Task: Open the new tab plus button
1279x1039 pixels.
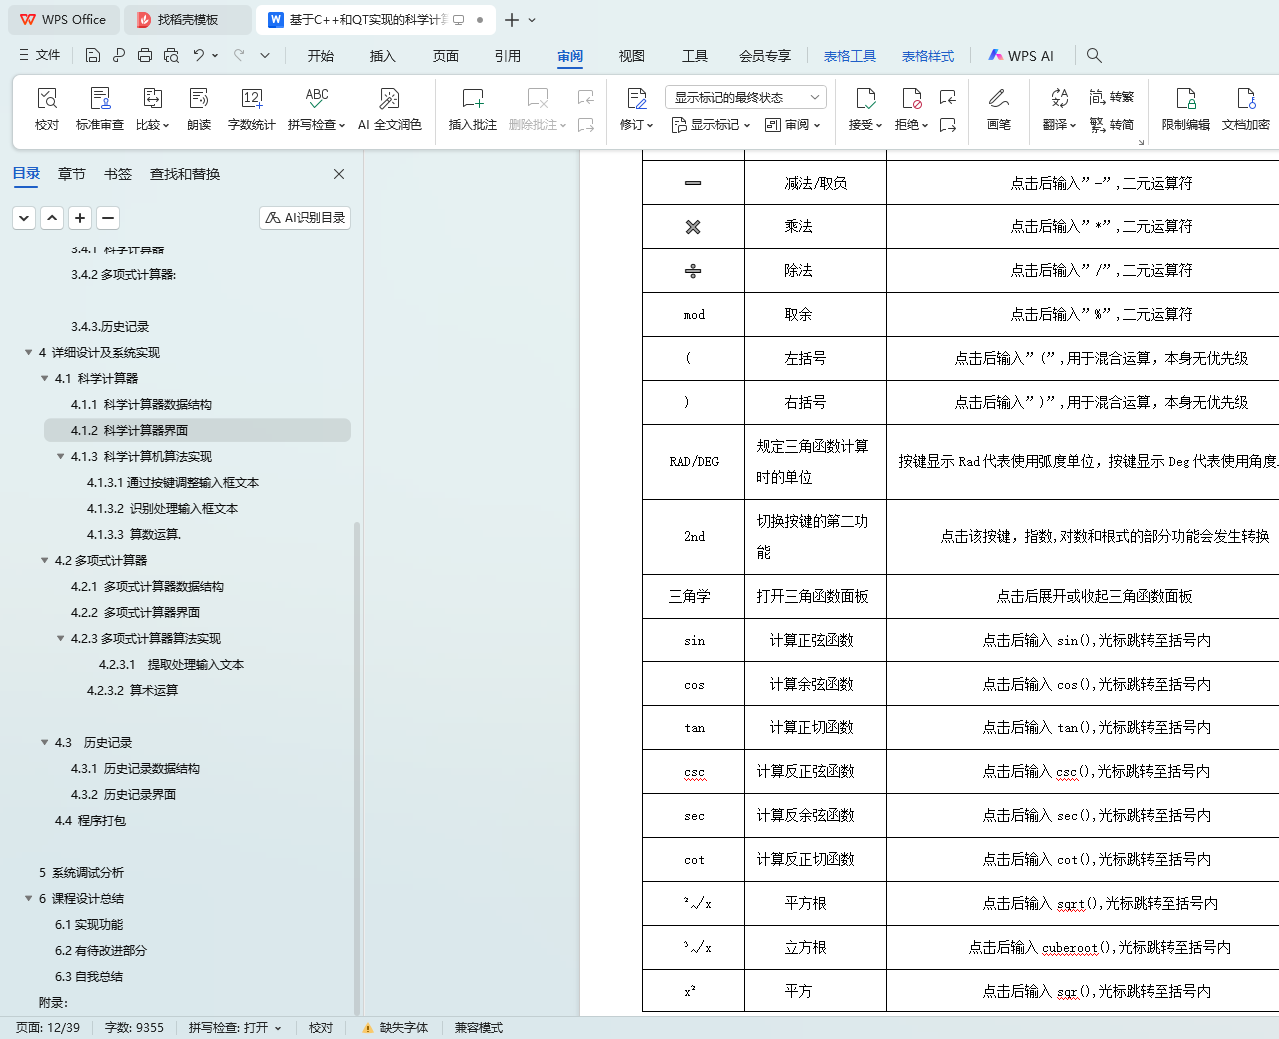Action: pyautogui.click(x=512, y=20)
